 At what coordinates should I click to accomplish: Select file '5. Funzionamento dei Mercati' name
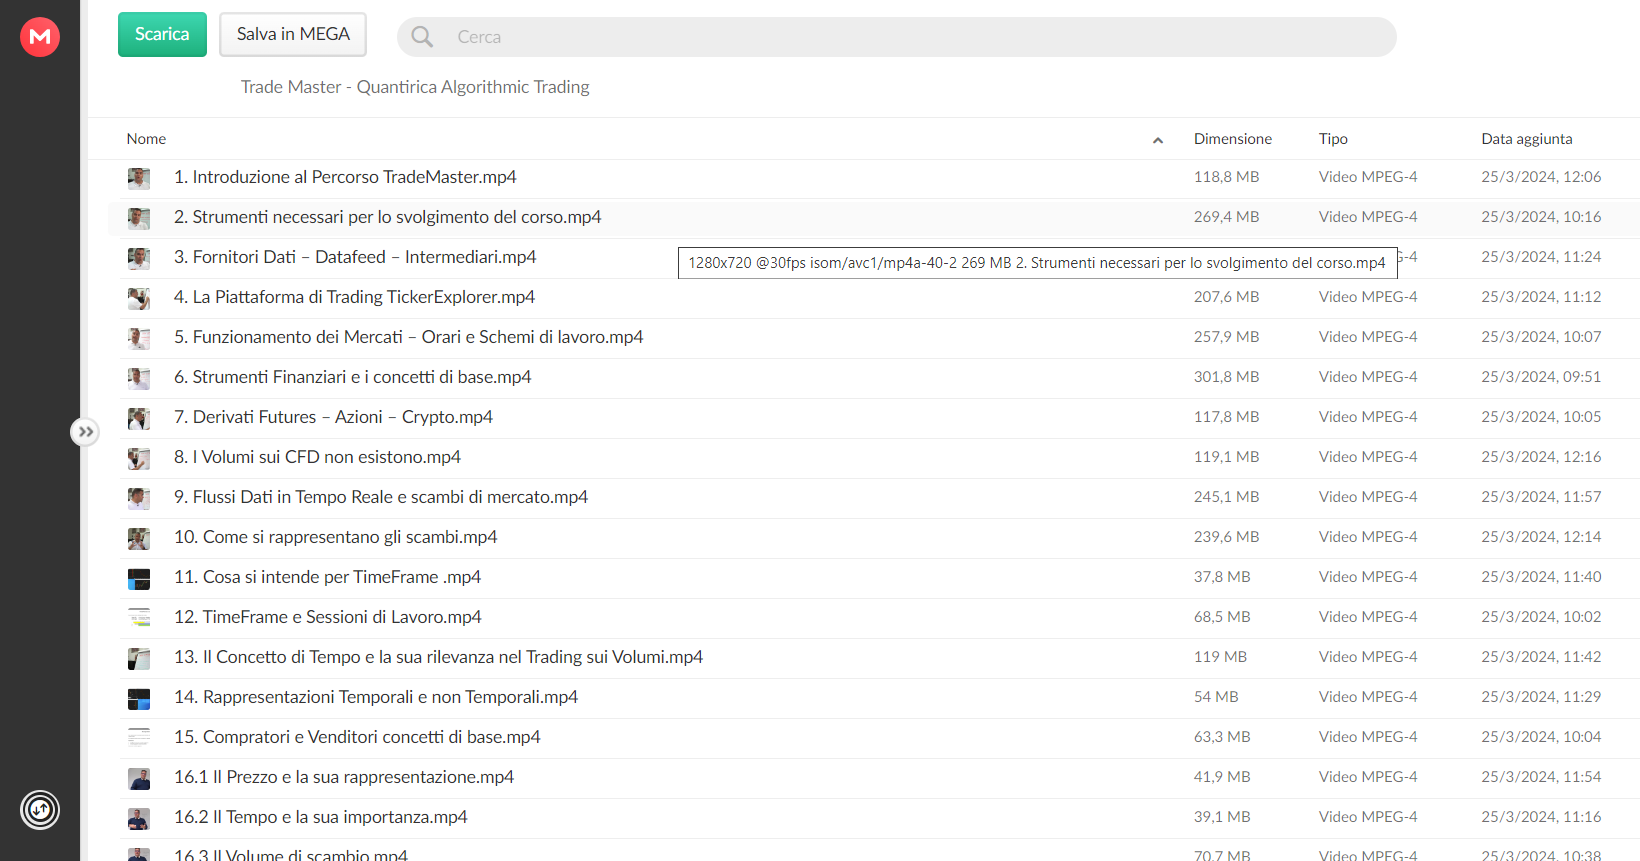coord(409,337)
